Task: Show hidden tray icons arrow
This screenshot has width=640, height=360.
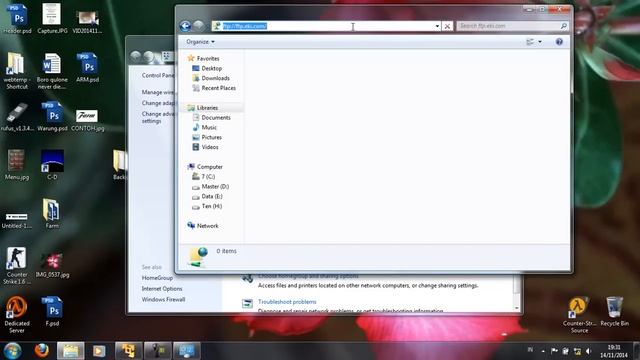Action: click(543, 351)
